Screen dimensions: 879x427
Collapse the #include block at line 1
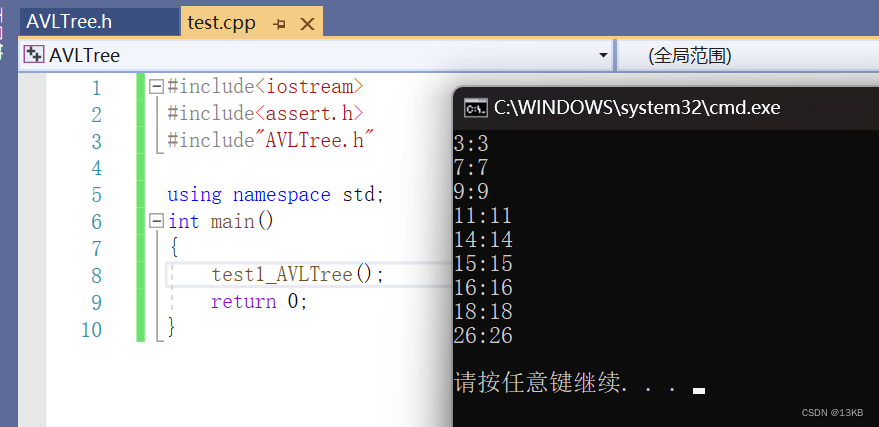(x=156, y=86)
